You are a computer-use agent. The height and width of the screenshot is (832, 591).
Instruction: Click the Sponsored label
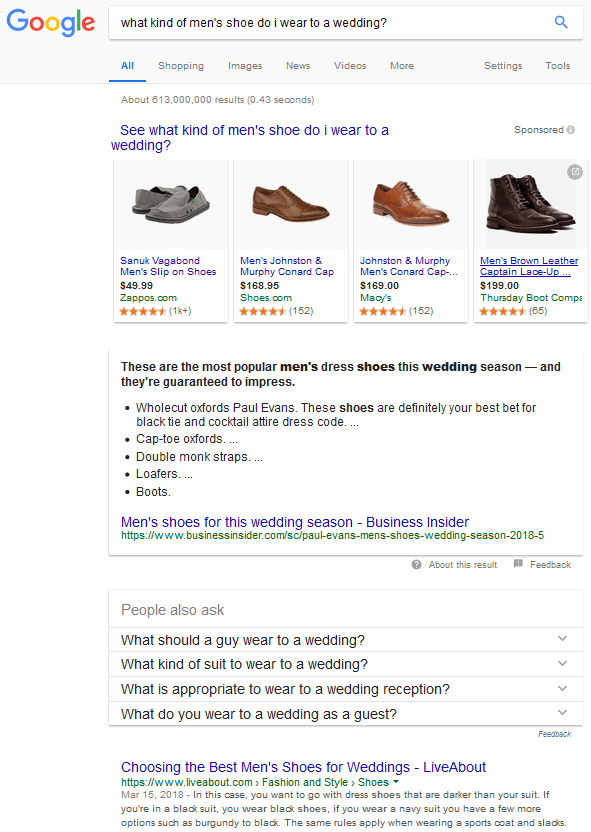coord(538,130)
